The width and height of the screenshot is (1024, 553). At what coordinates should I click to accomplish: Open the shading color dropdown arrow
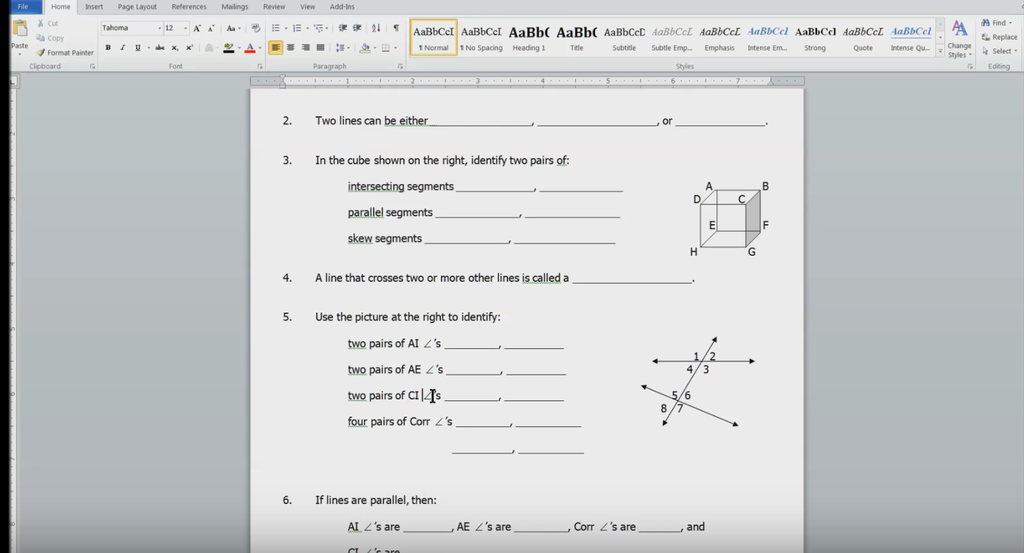tap(374, 48)
